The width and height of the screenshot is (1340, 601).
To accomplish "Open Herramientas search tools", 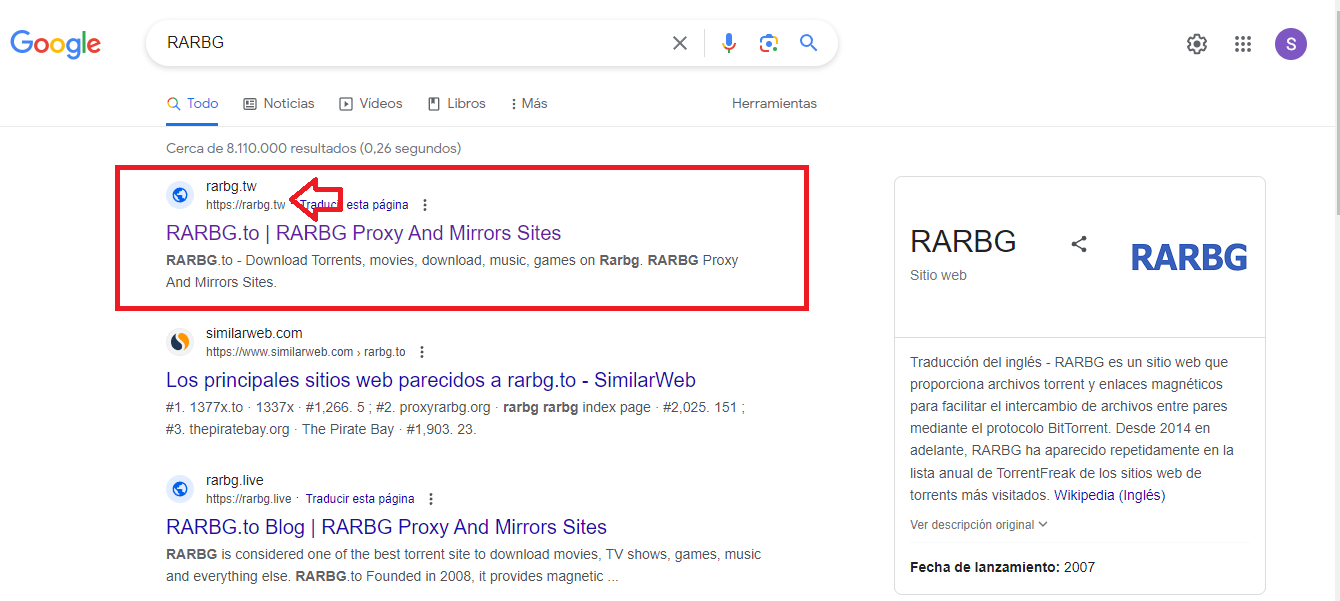I will click(x=774, y=104).
